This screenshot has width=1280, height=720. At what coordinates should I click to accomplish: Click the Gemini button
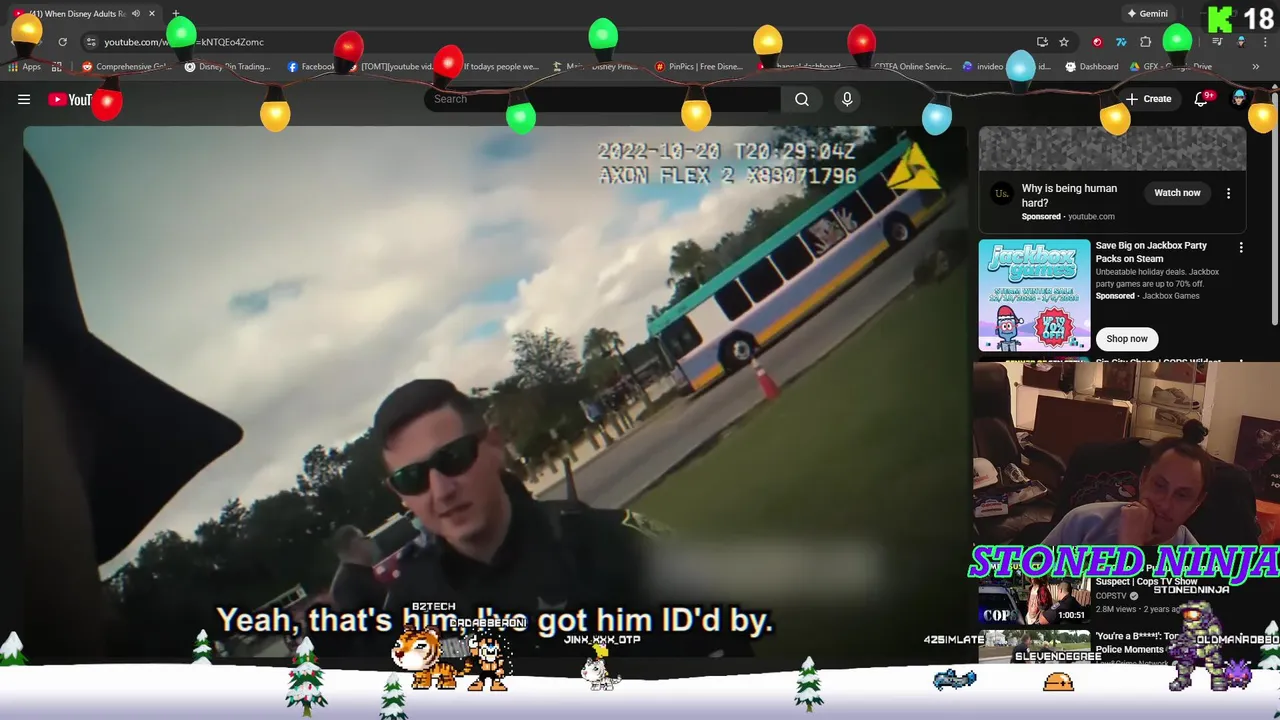(x=1147, y=14)
